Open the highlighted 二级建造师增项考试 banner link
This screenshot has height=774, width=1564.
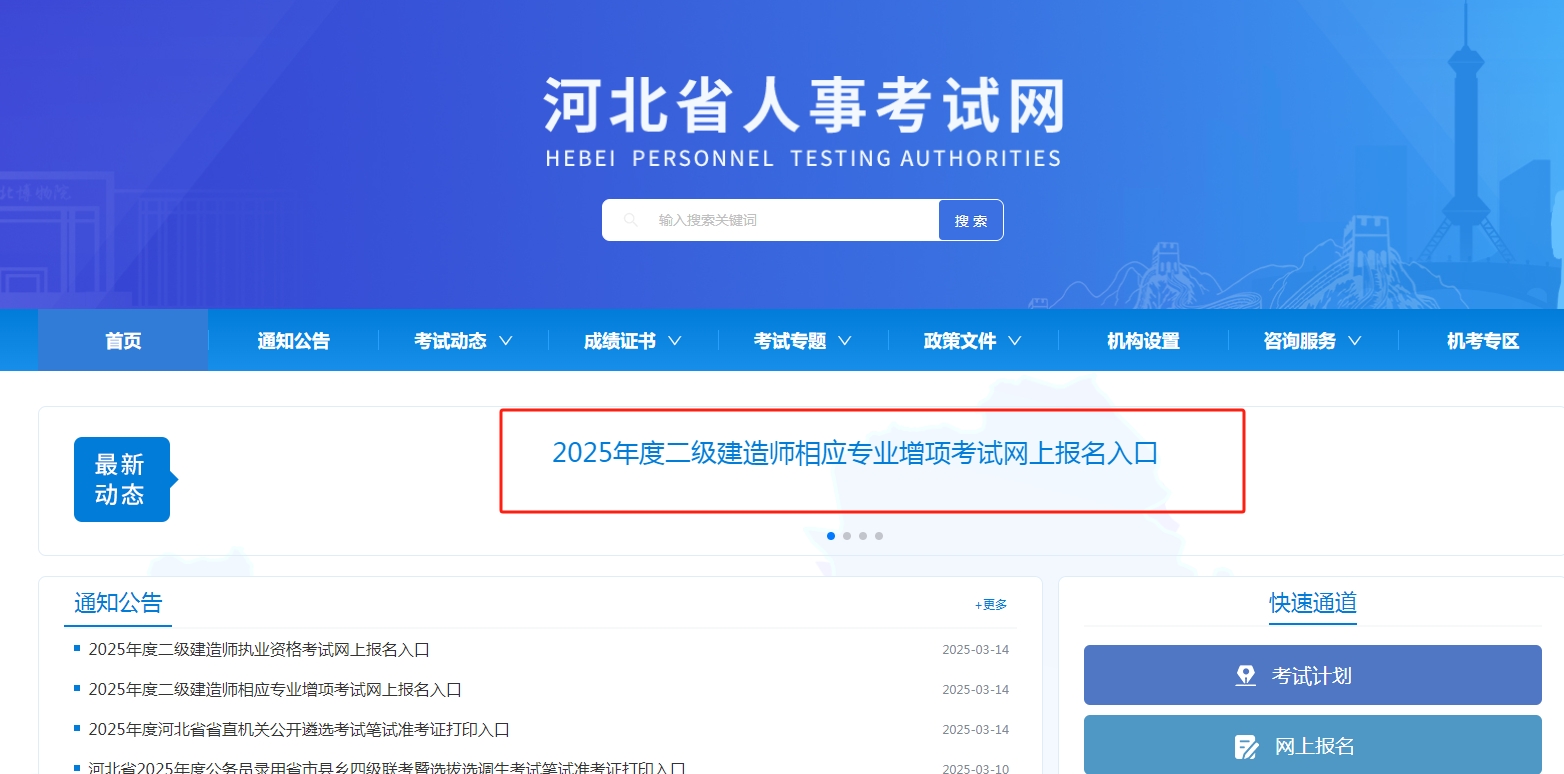pyautogui.click(x=856, y=454)
